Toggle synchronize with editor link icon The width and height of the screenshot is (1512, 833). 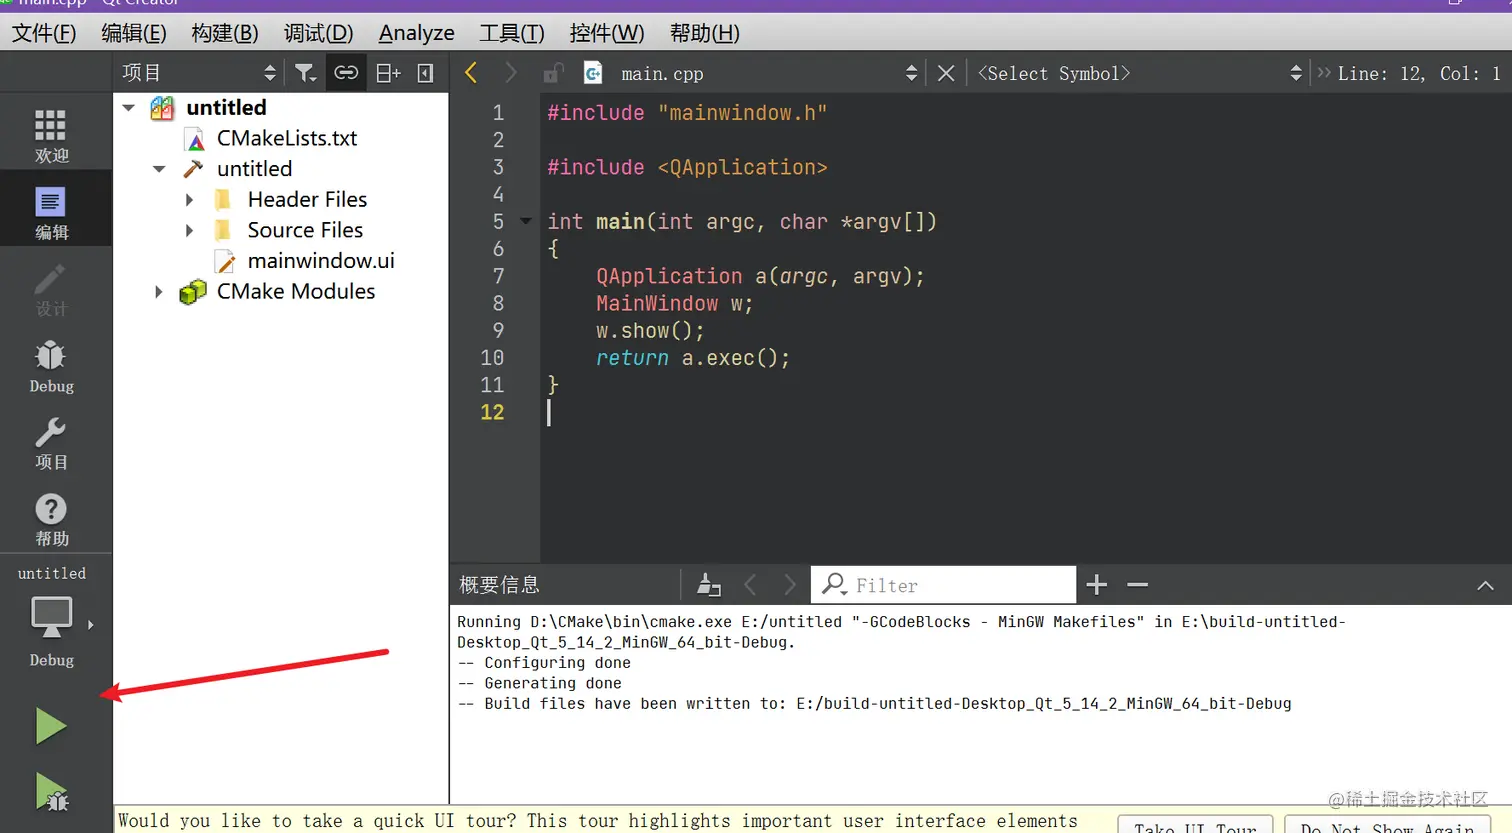click(346, 73)
